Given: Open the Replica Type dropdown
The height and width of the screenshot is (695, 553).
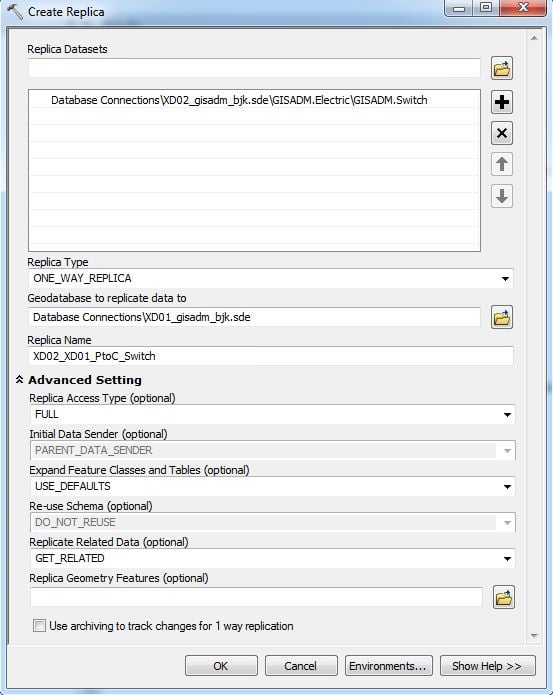Looking at the screenshot, I should 505,278.
